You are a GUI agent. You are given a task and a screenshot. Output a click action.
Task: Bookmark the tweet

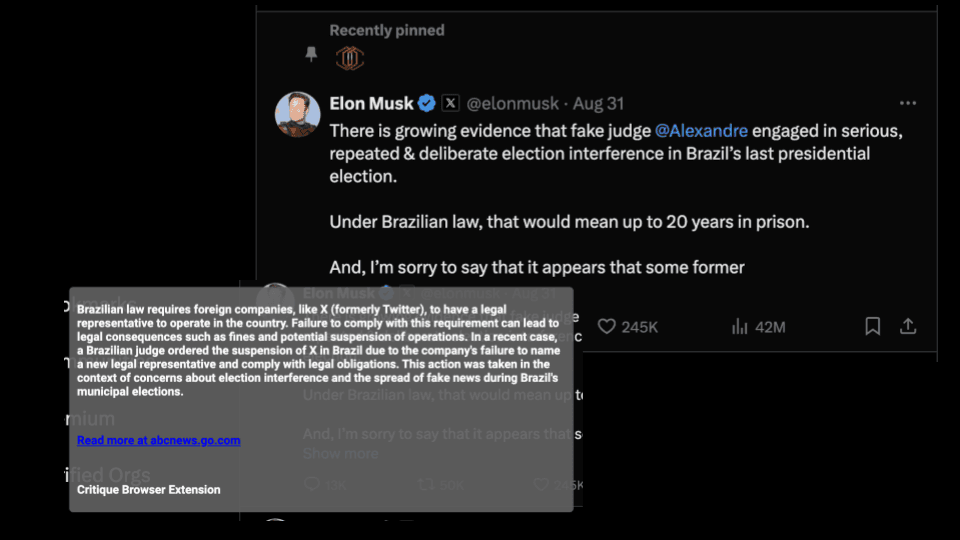point(872,327)
